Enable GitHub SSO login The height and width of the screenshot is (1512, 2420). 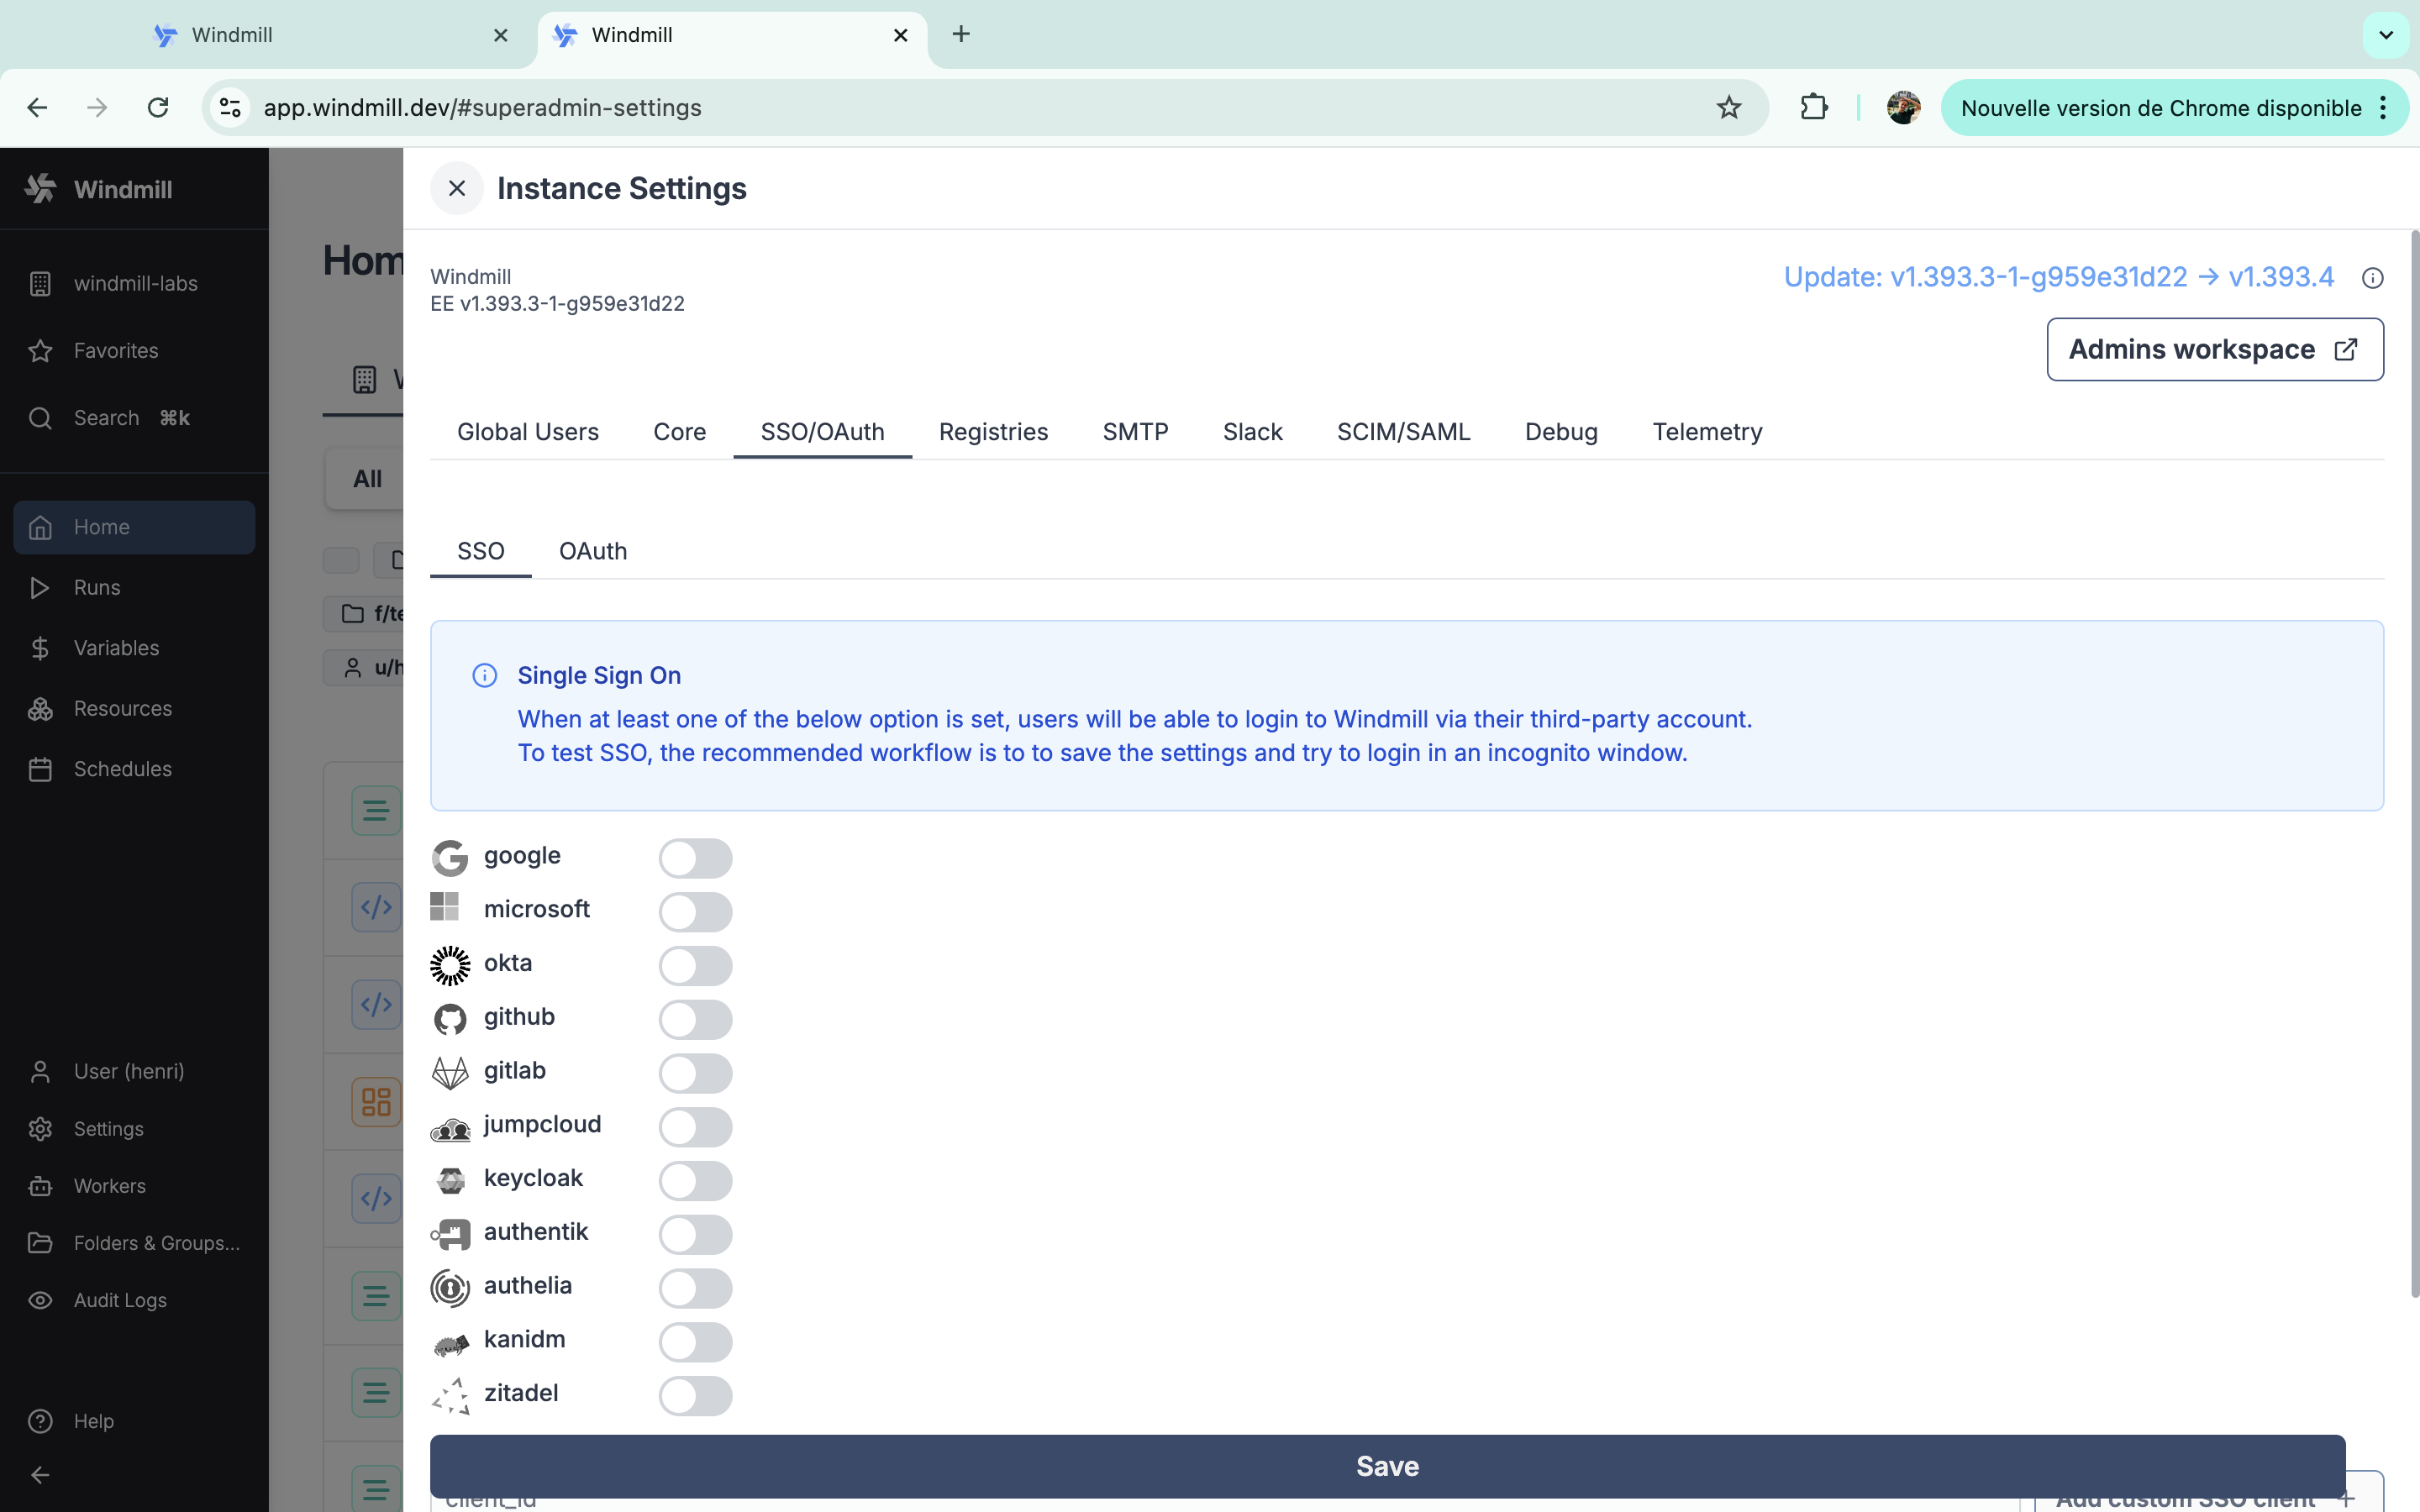click(x=695, y=1018)
